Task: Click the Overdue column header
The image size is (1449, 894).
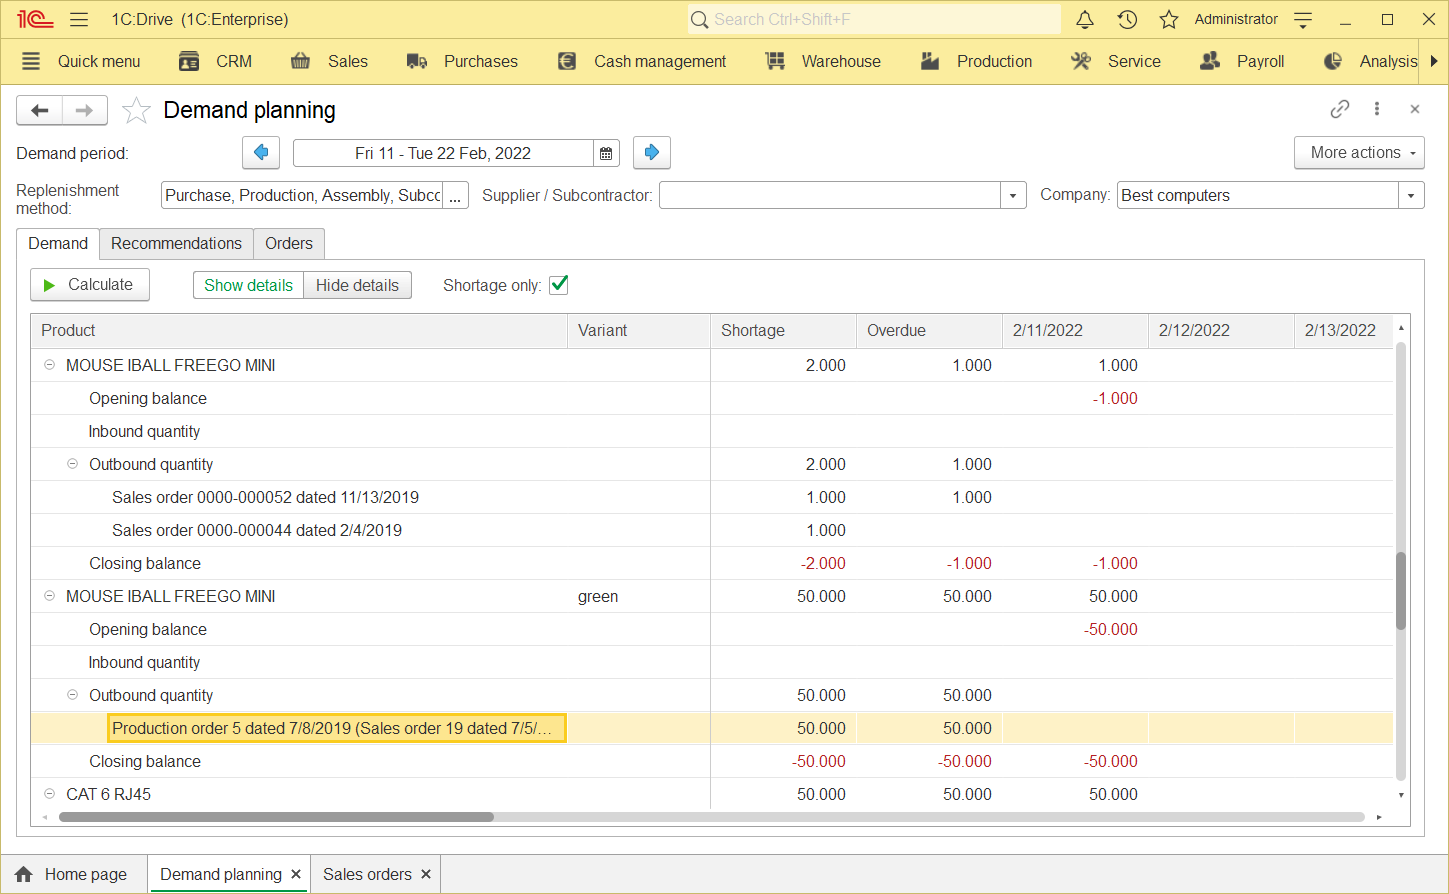Action: point(929,331)
